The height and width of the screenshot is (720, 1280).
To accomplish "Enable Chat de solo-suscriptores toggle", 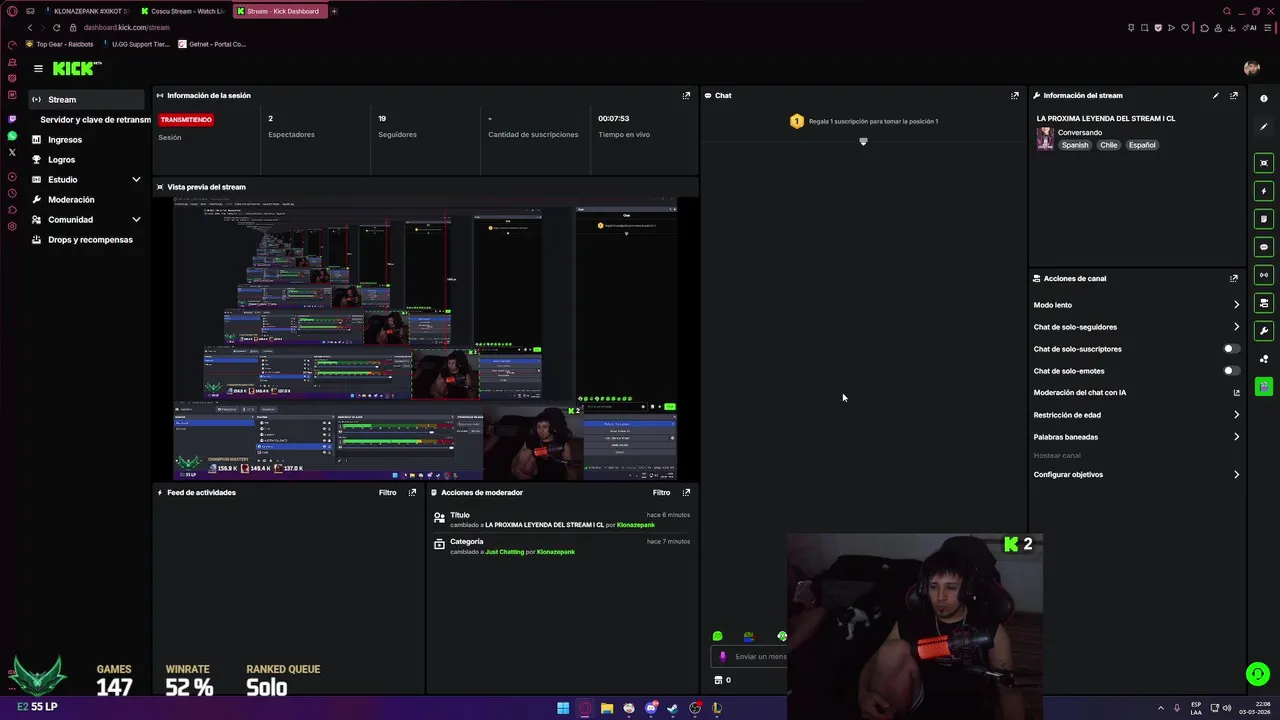I will (1232, 349).
